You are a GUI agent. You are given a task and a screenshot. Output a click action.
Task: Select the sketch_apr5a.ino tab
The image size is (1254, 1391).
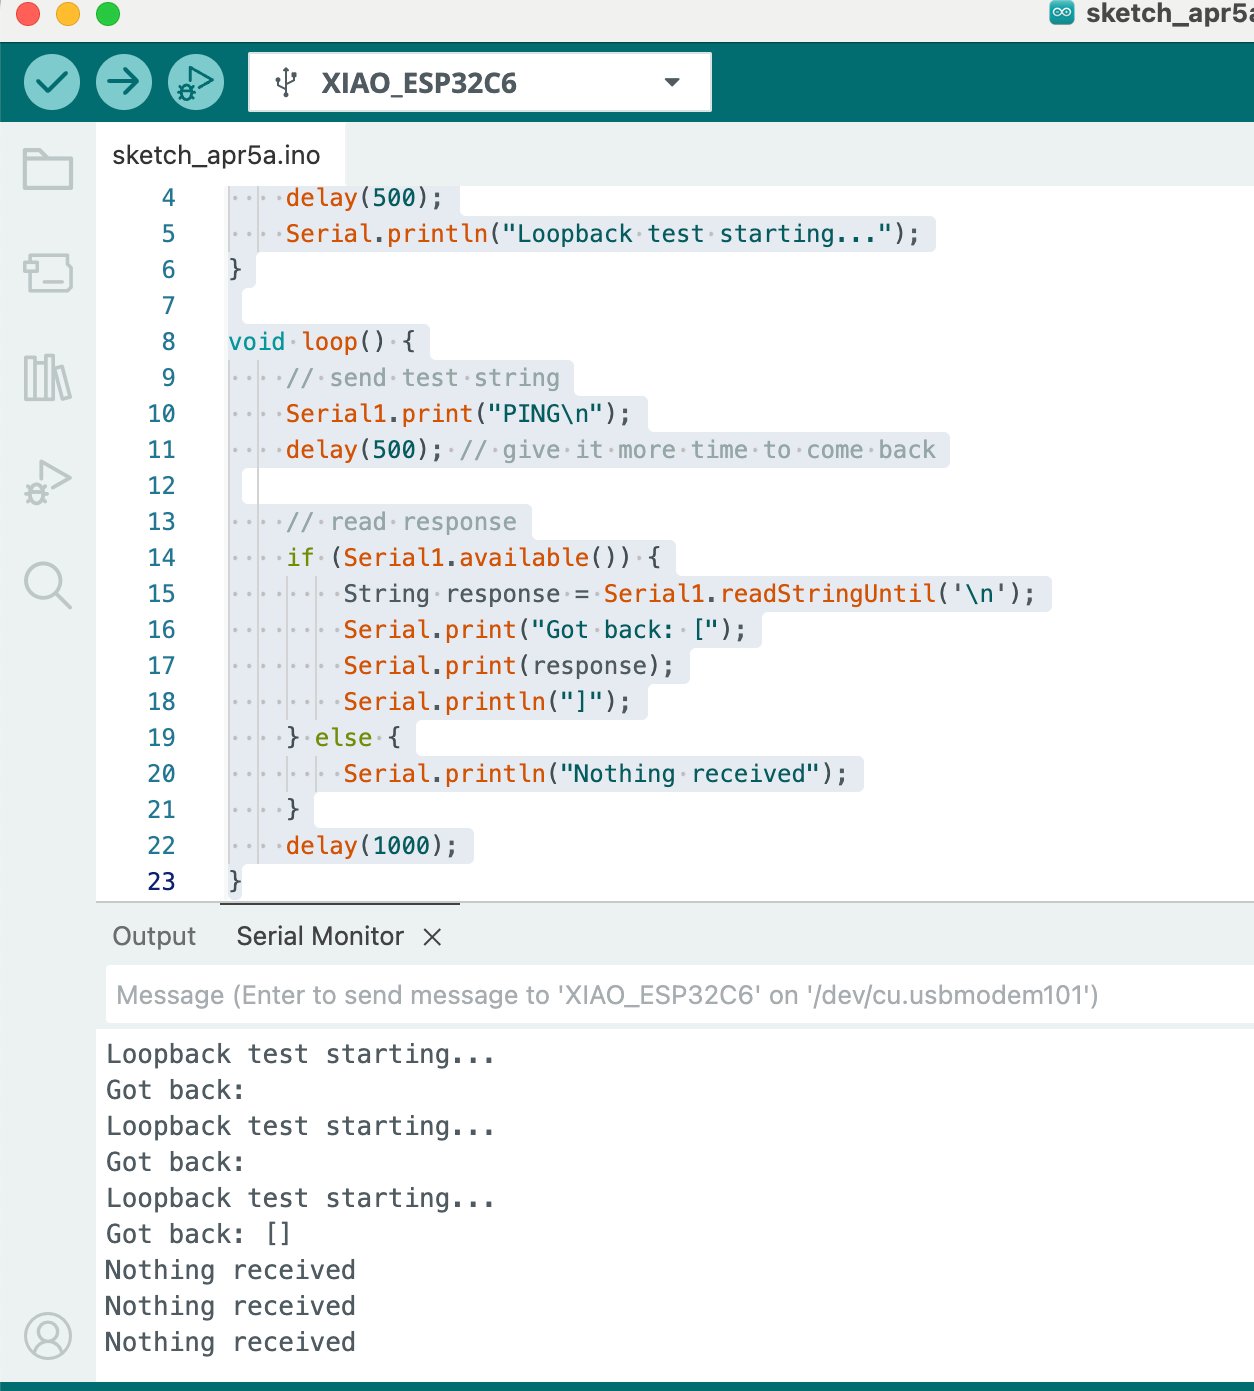pos(216,155)
